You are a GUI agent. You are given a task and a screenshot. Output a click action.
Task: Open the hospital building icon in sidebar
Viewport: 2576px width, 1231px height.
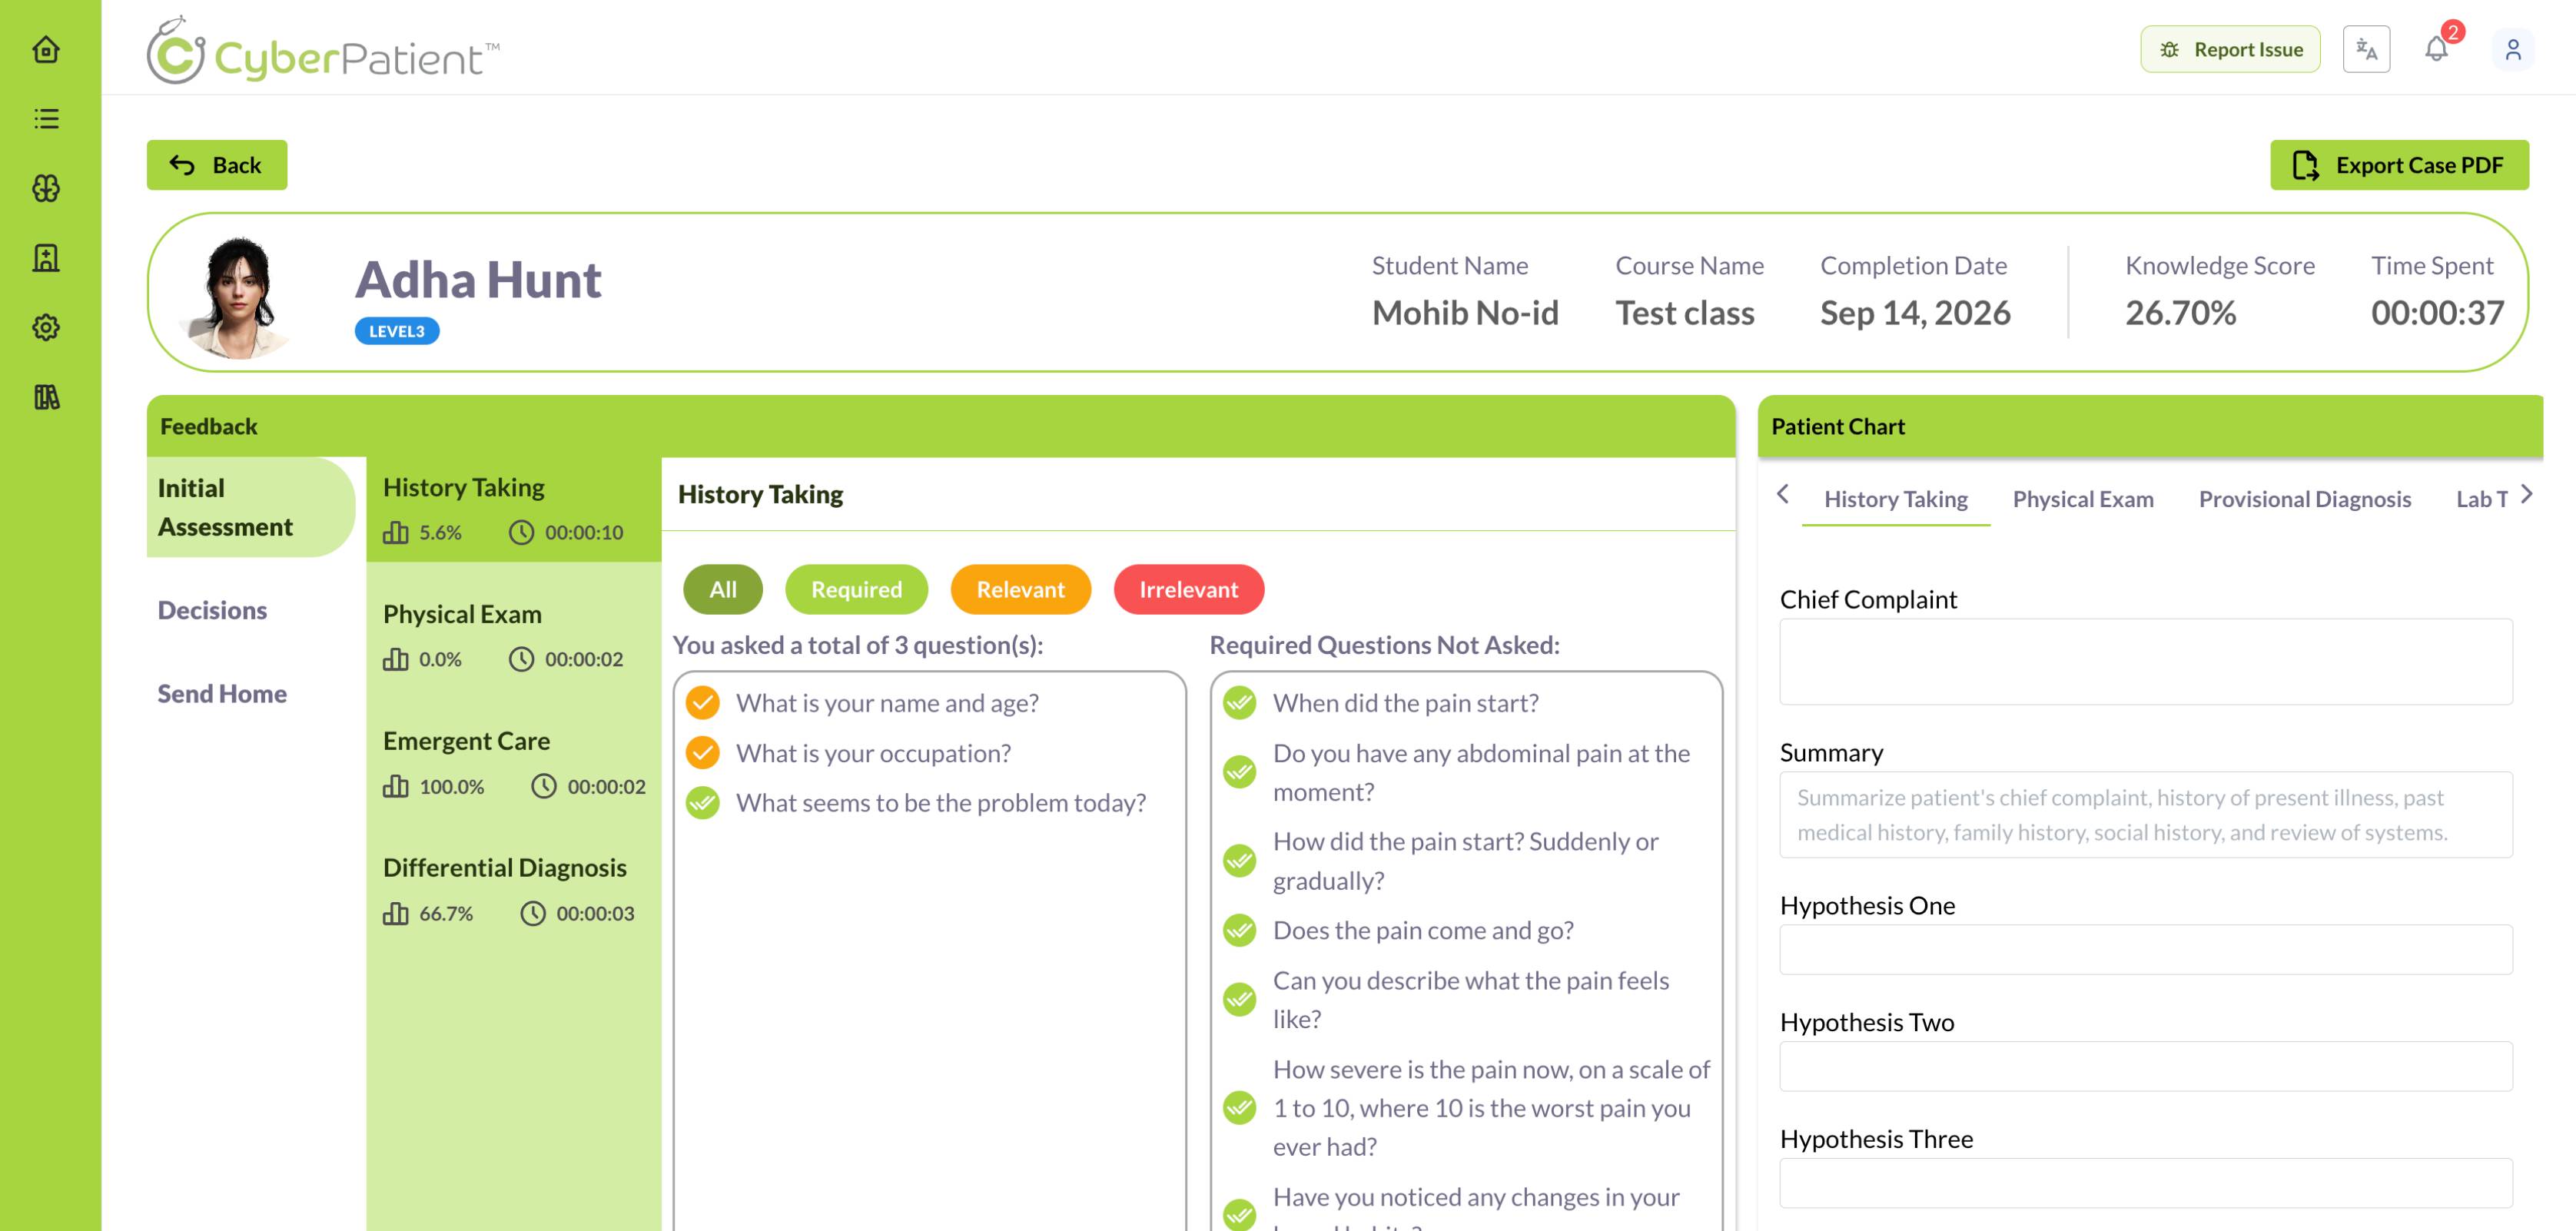pyautogui.click(x=46, y=258)
